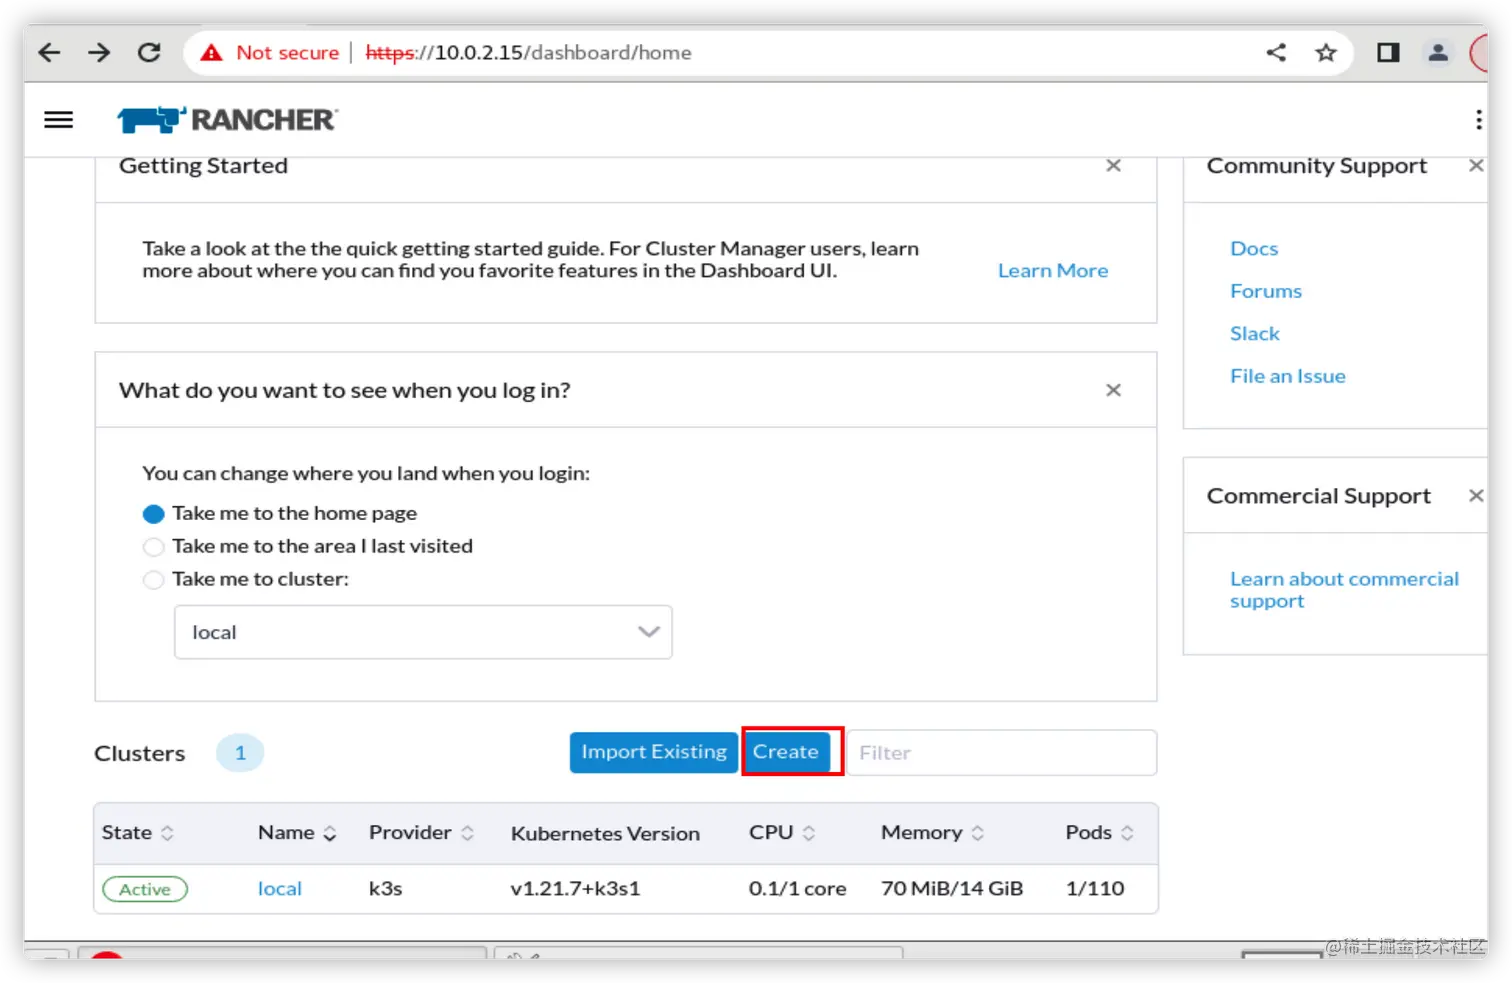Image resolution: width=1512 pixels, height=983 pixels.
Task: Open the local cluster link
Action: pyautogui.click(x=280, y=889)
